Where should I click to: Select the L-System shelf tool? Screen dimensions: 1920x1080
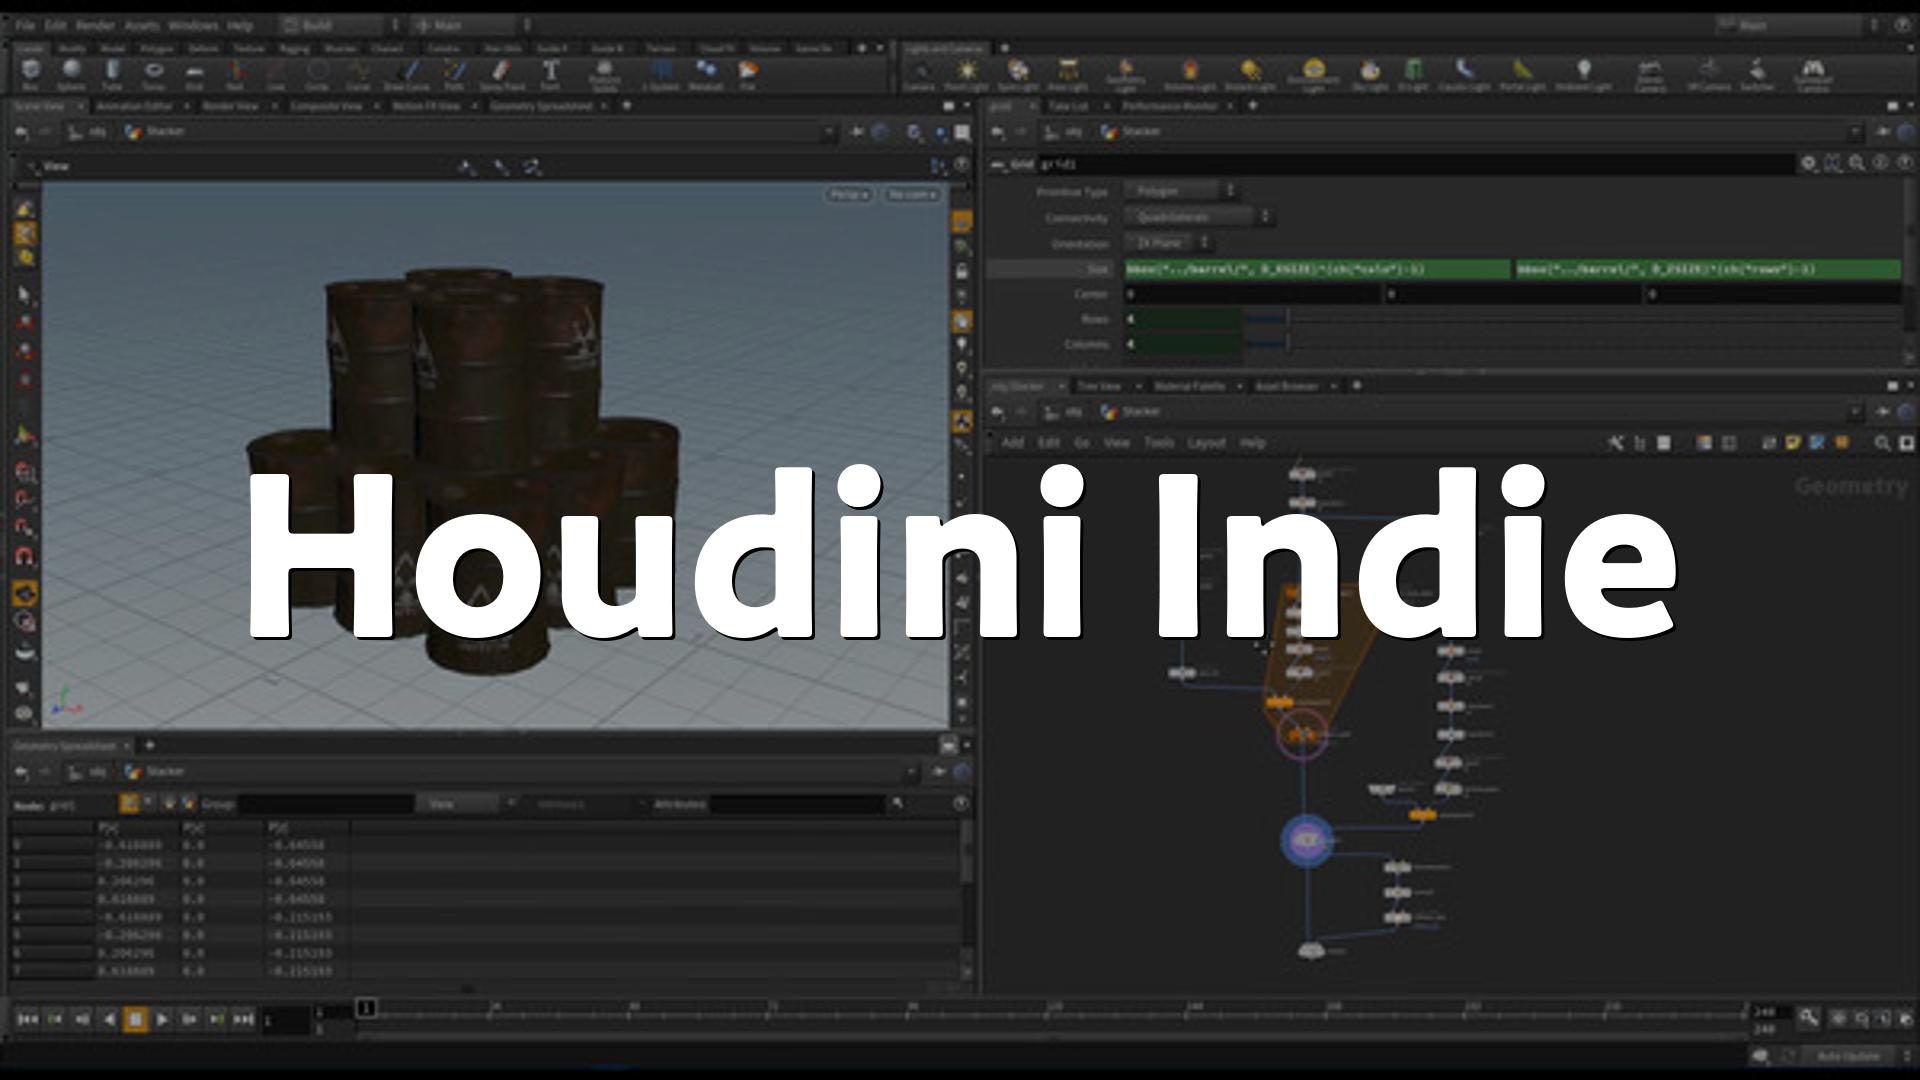(x=661, y=74)
